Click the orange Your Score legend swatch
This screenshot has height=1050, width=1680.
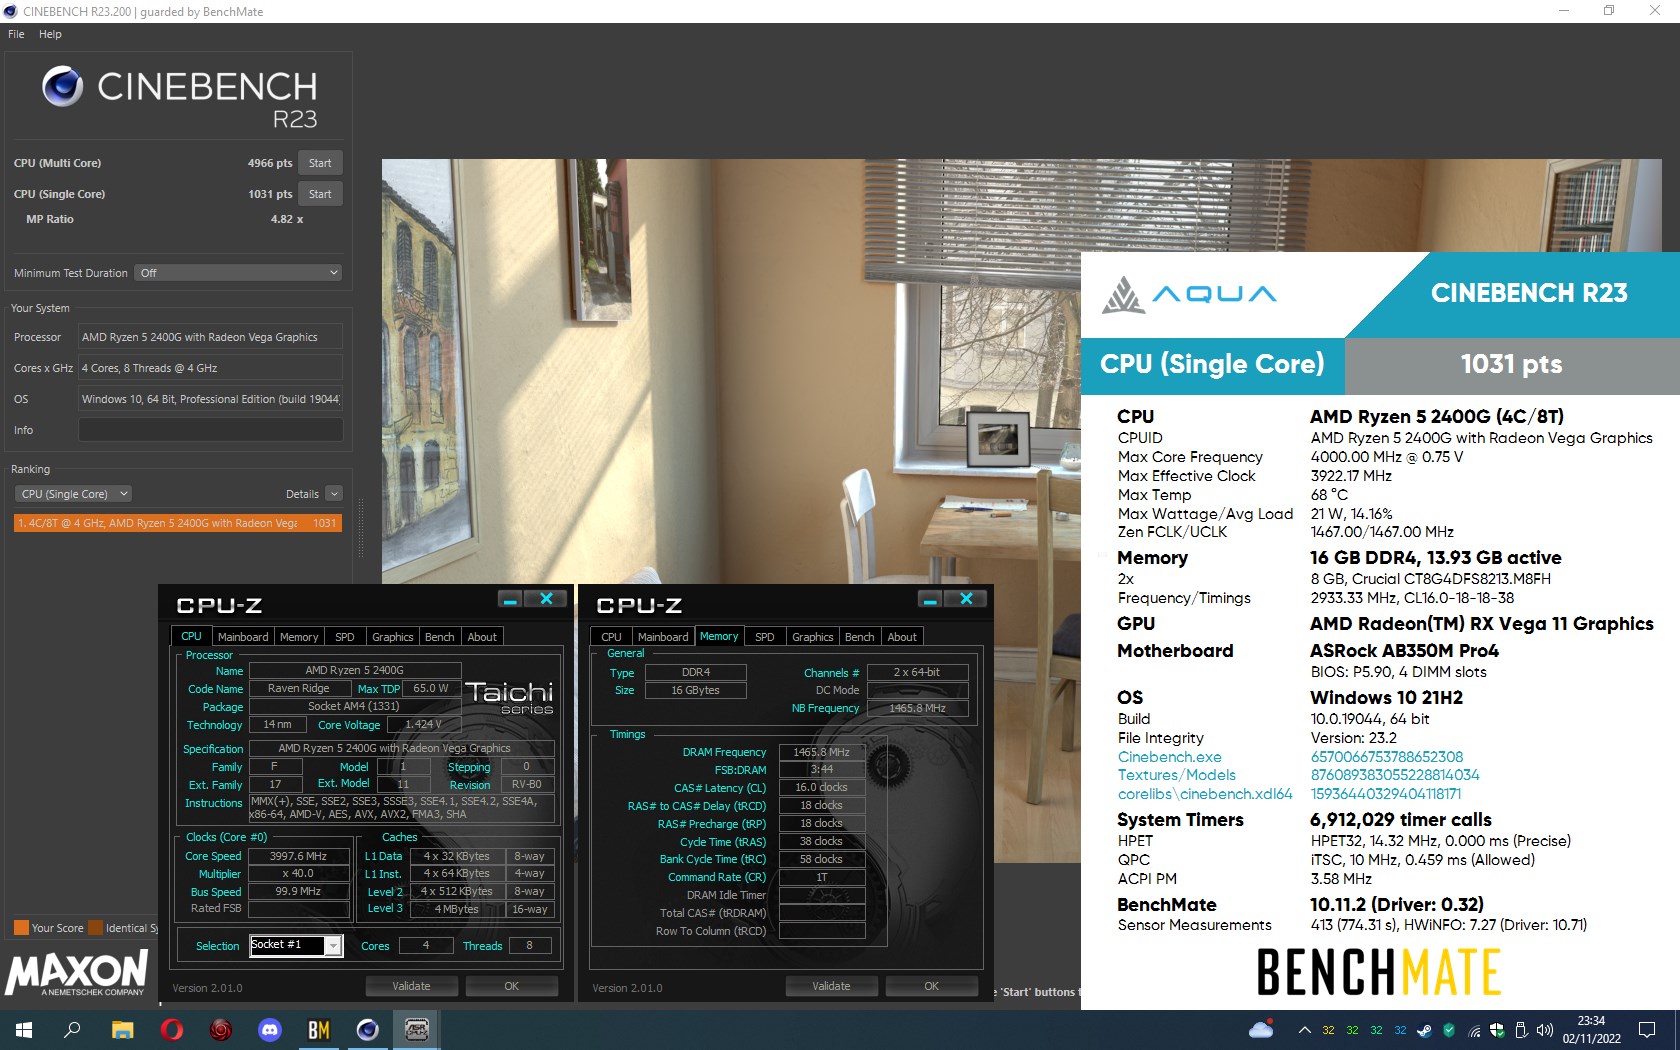coord(21,928)
